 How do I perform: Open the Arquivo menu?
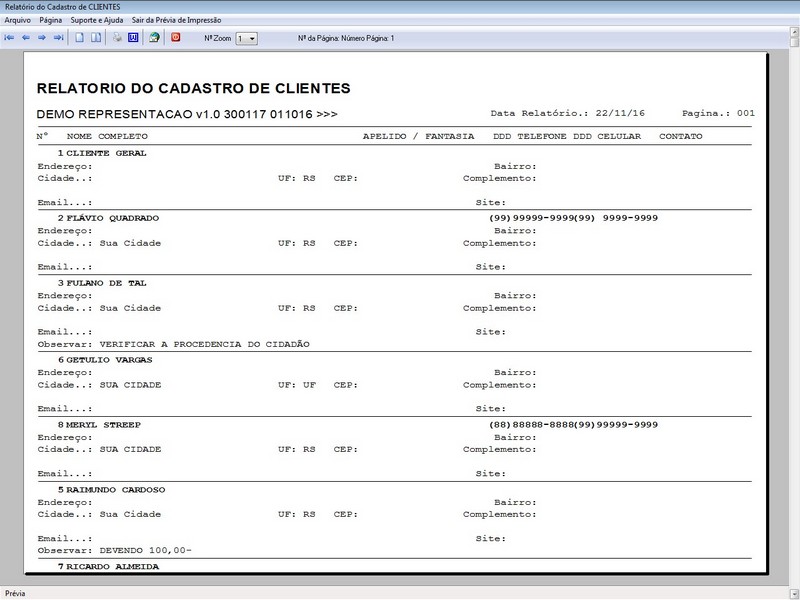(17, 20)
